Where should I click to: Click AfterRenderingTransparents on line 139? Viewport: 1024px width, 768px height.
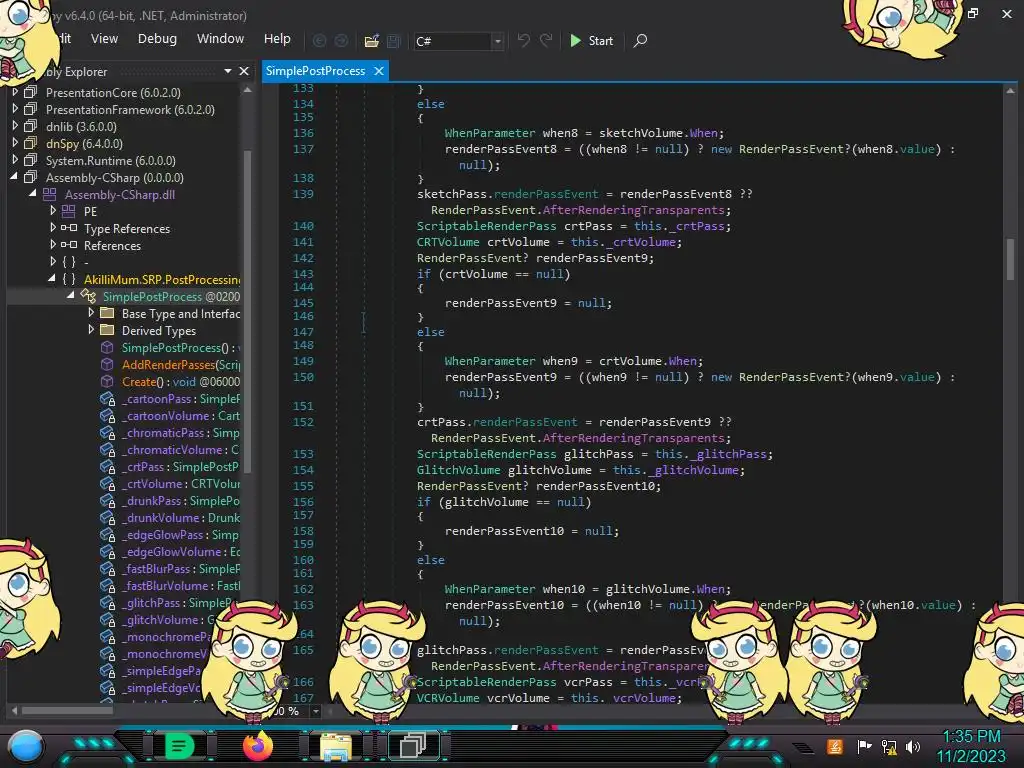[633, 210]
